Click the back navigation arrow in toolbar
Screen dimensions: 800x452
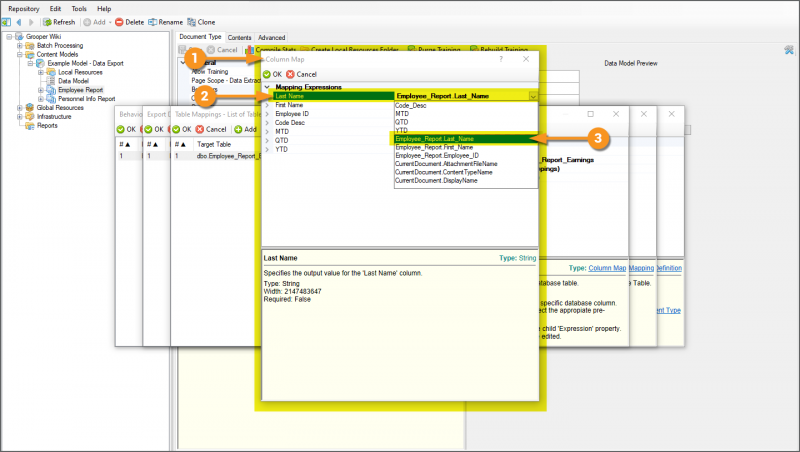19,22
